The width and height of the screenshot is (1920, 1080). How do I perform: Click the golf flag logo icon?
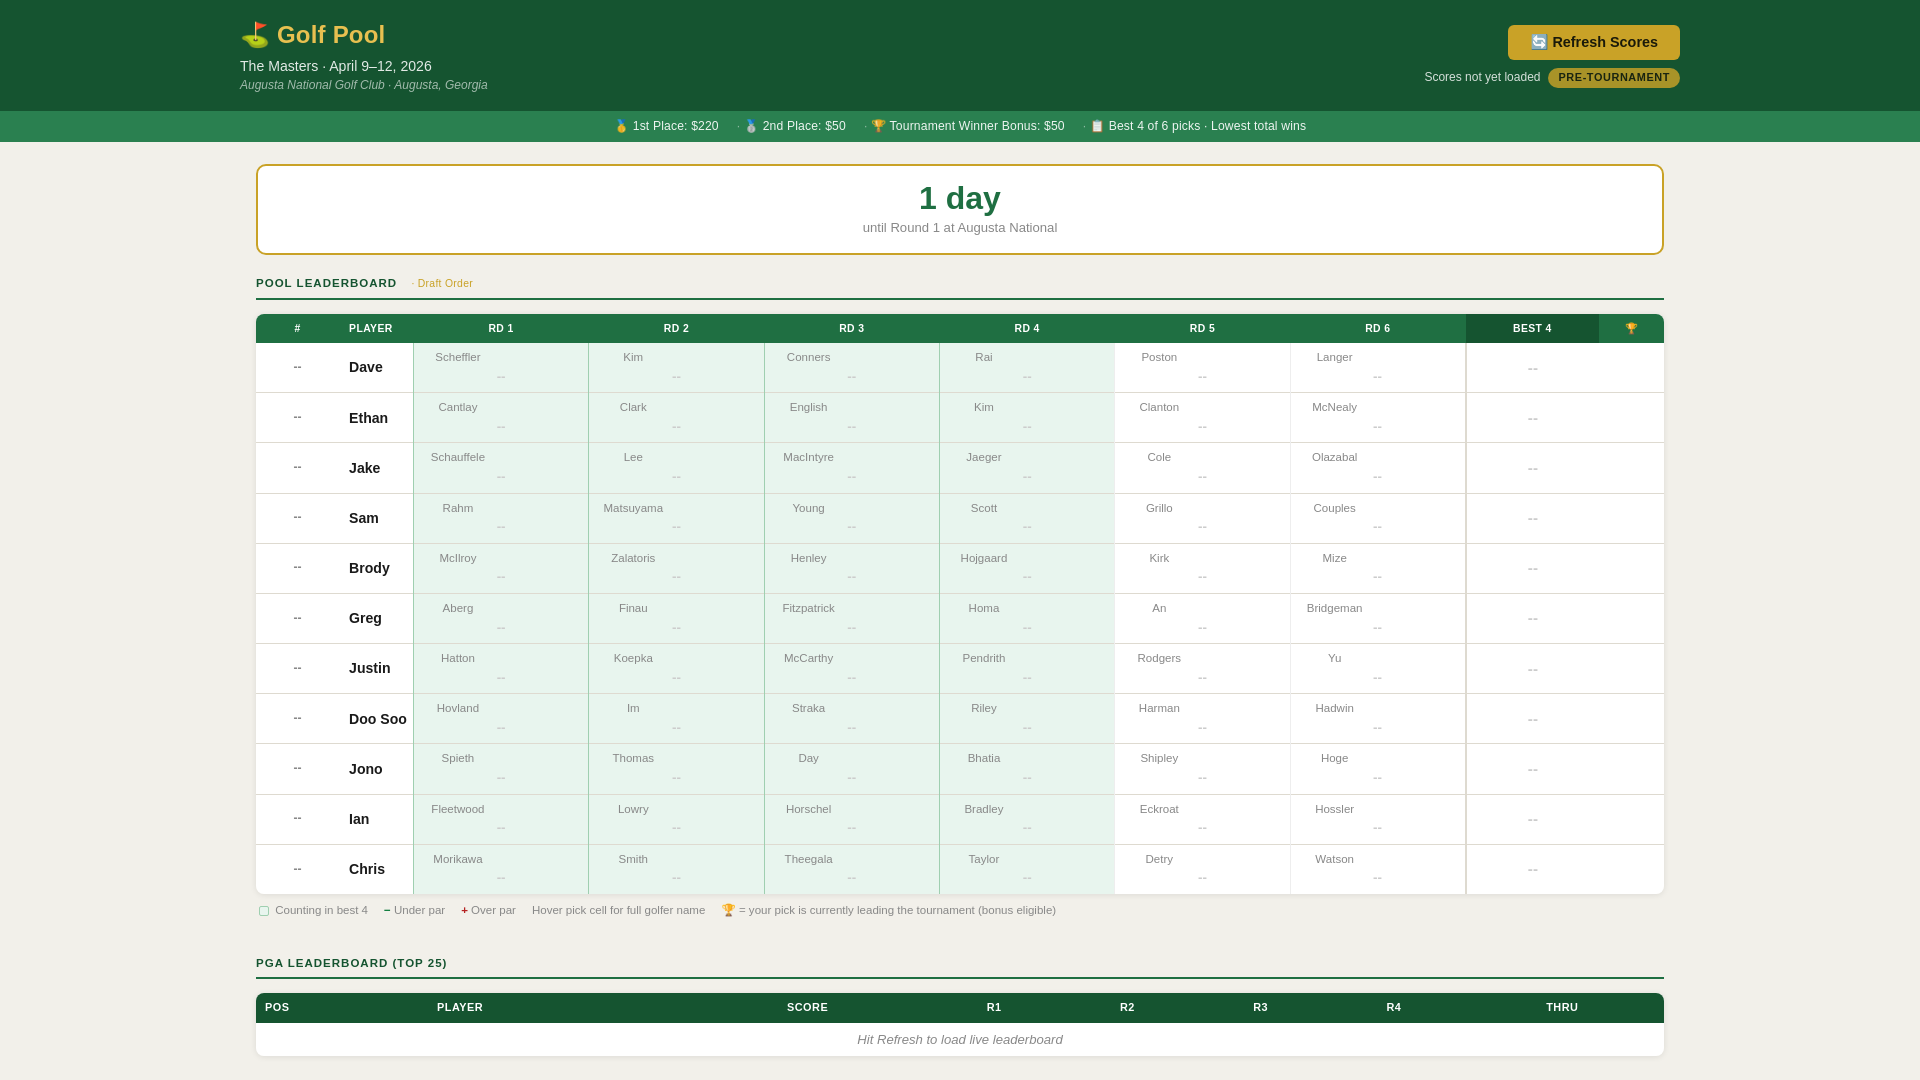click(255, 35)
